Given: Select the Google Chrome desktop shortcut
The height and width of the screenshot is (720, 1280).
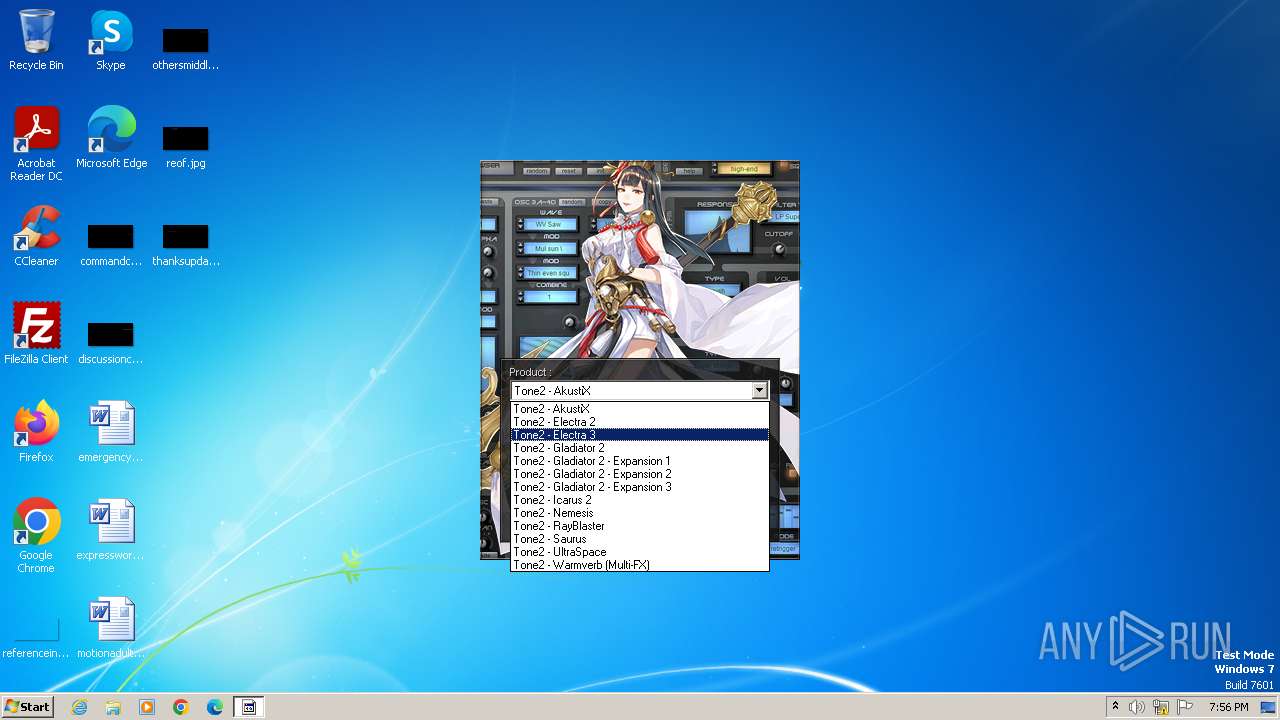Looking at the screenshot, I should coord(36,536).
